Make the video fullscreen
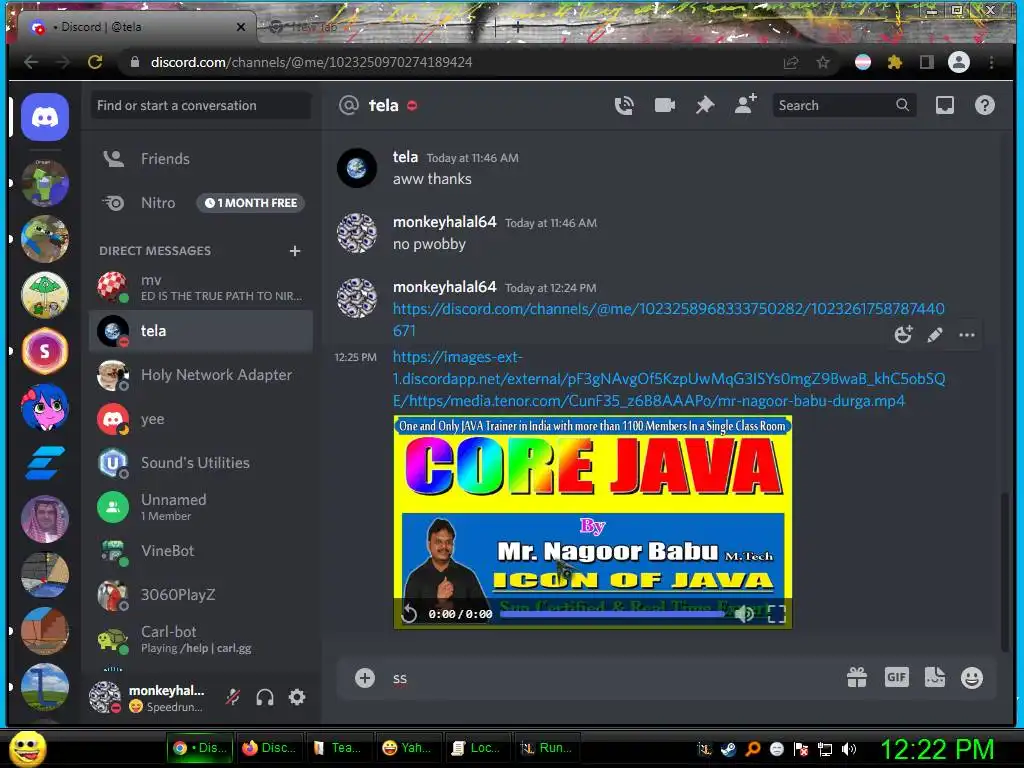Viewport: 1024px width, 768px height. click(x=776, y=614)
